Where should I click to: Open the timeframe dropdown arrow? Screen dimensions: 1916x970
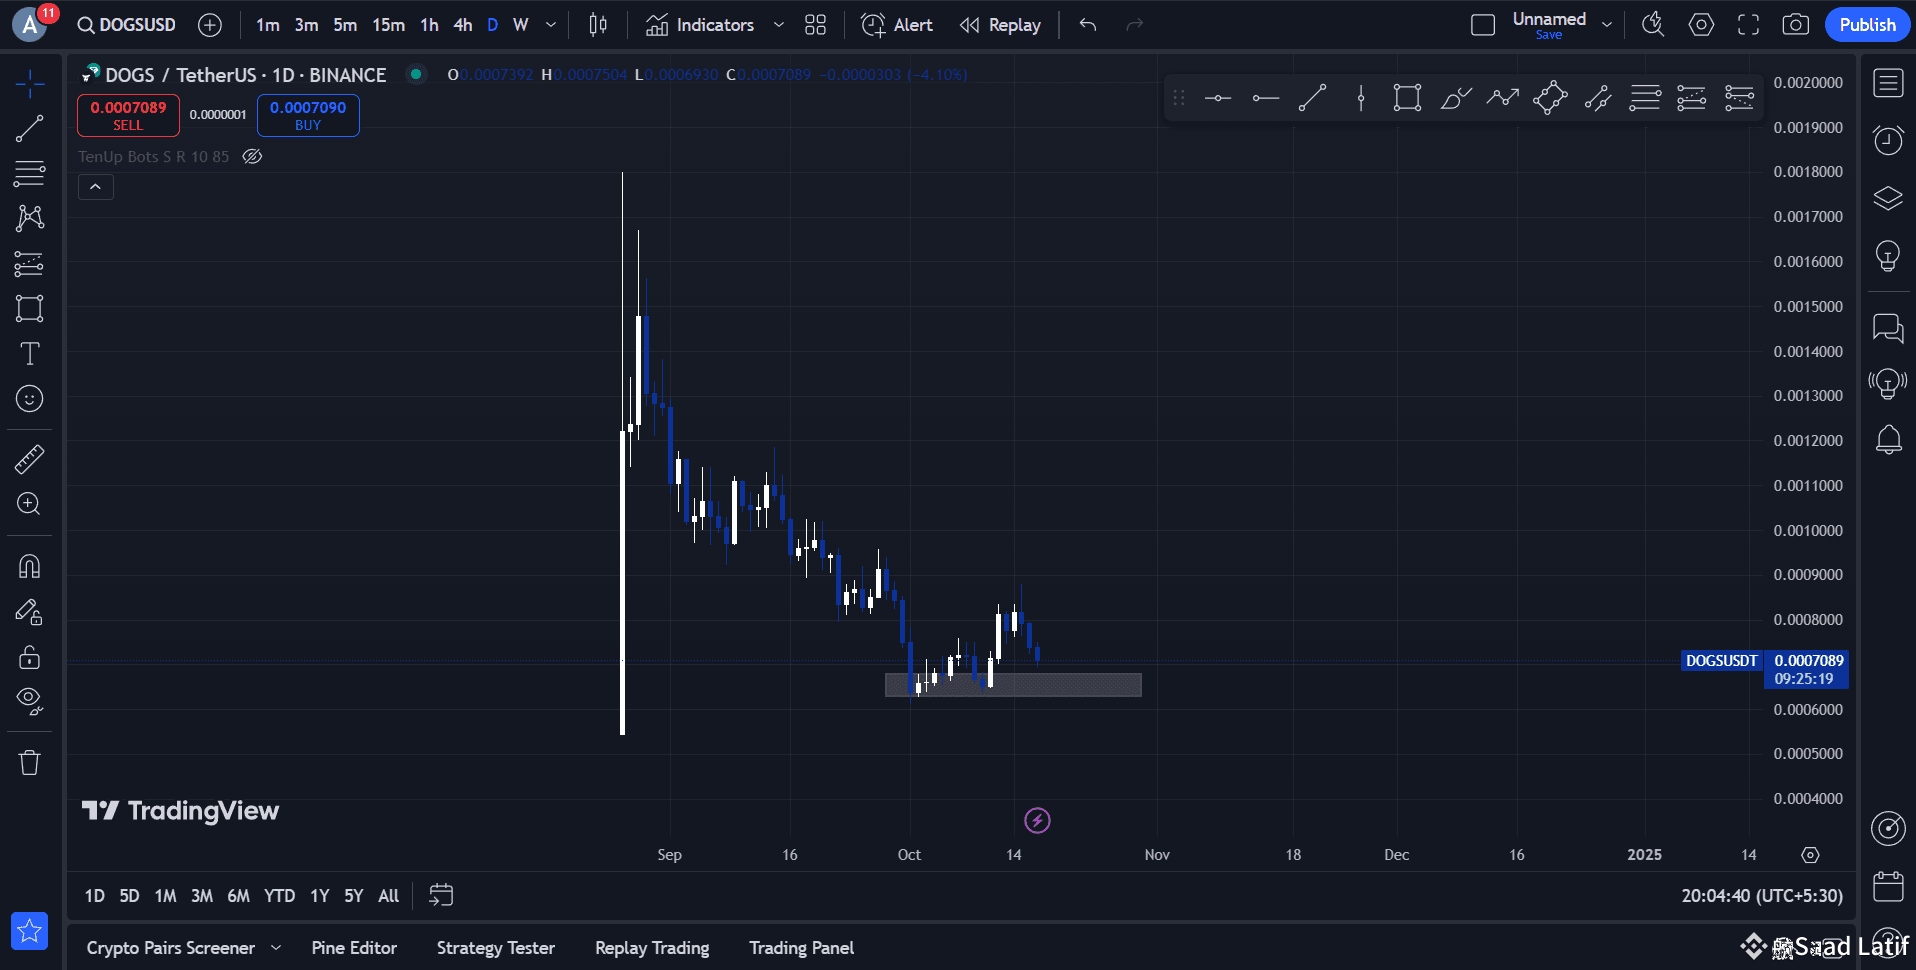point(551,25)
